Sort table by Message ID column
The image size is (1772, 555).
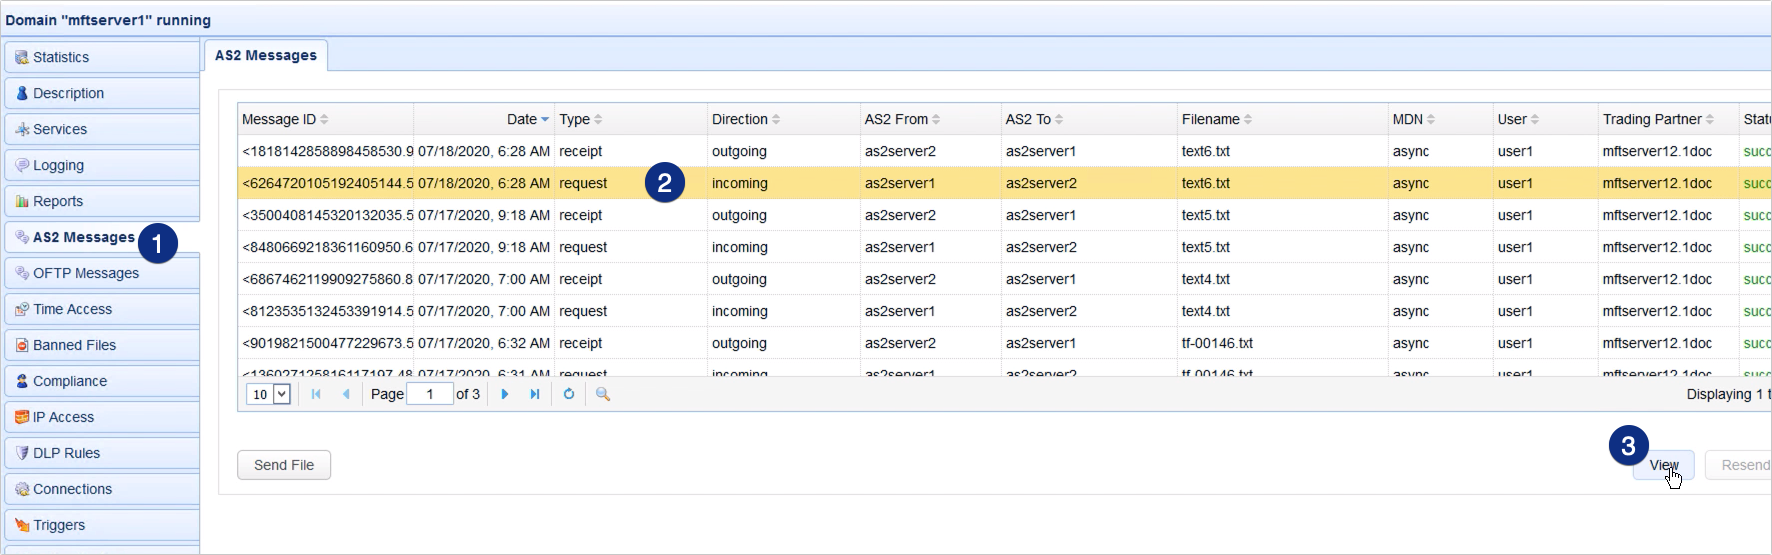pos(279,119)
